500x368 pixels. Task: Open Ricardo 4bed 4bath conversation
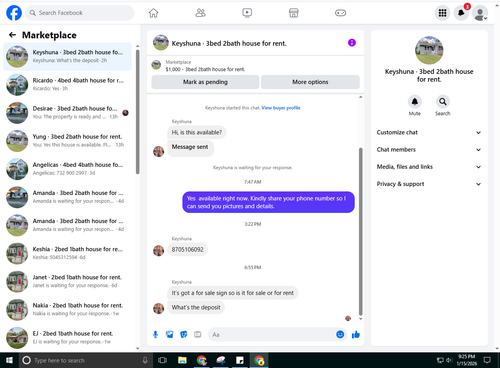click(68, 84)
